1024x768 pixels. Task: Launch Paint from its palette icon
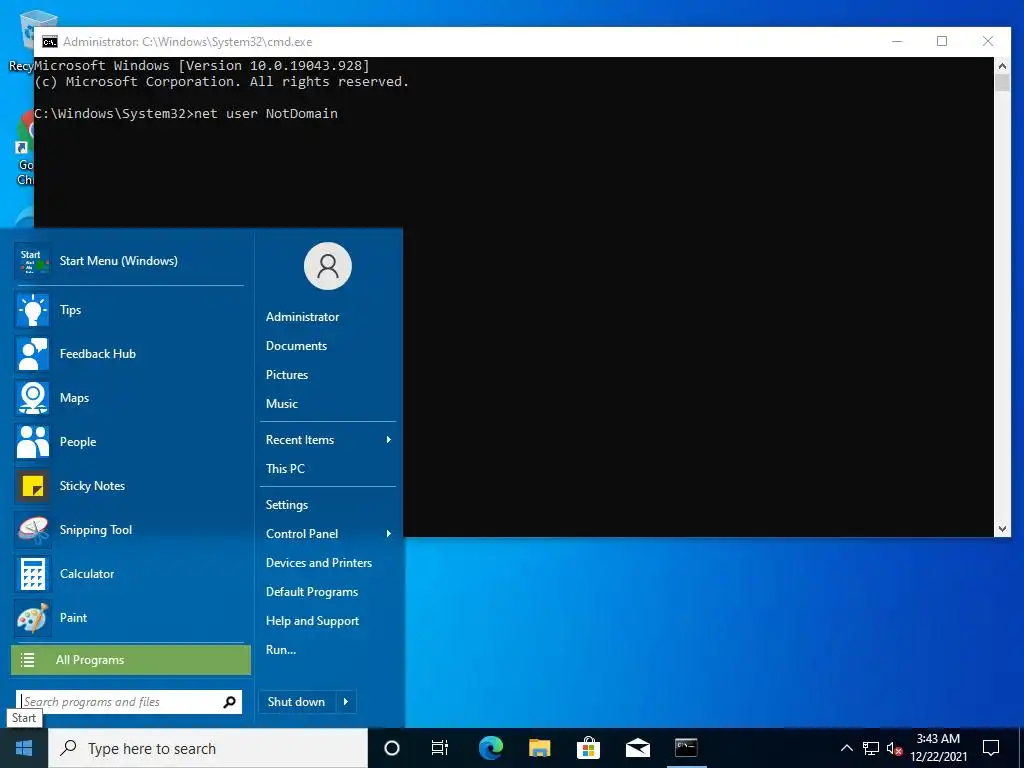click(x=33, y=618)
